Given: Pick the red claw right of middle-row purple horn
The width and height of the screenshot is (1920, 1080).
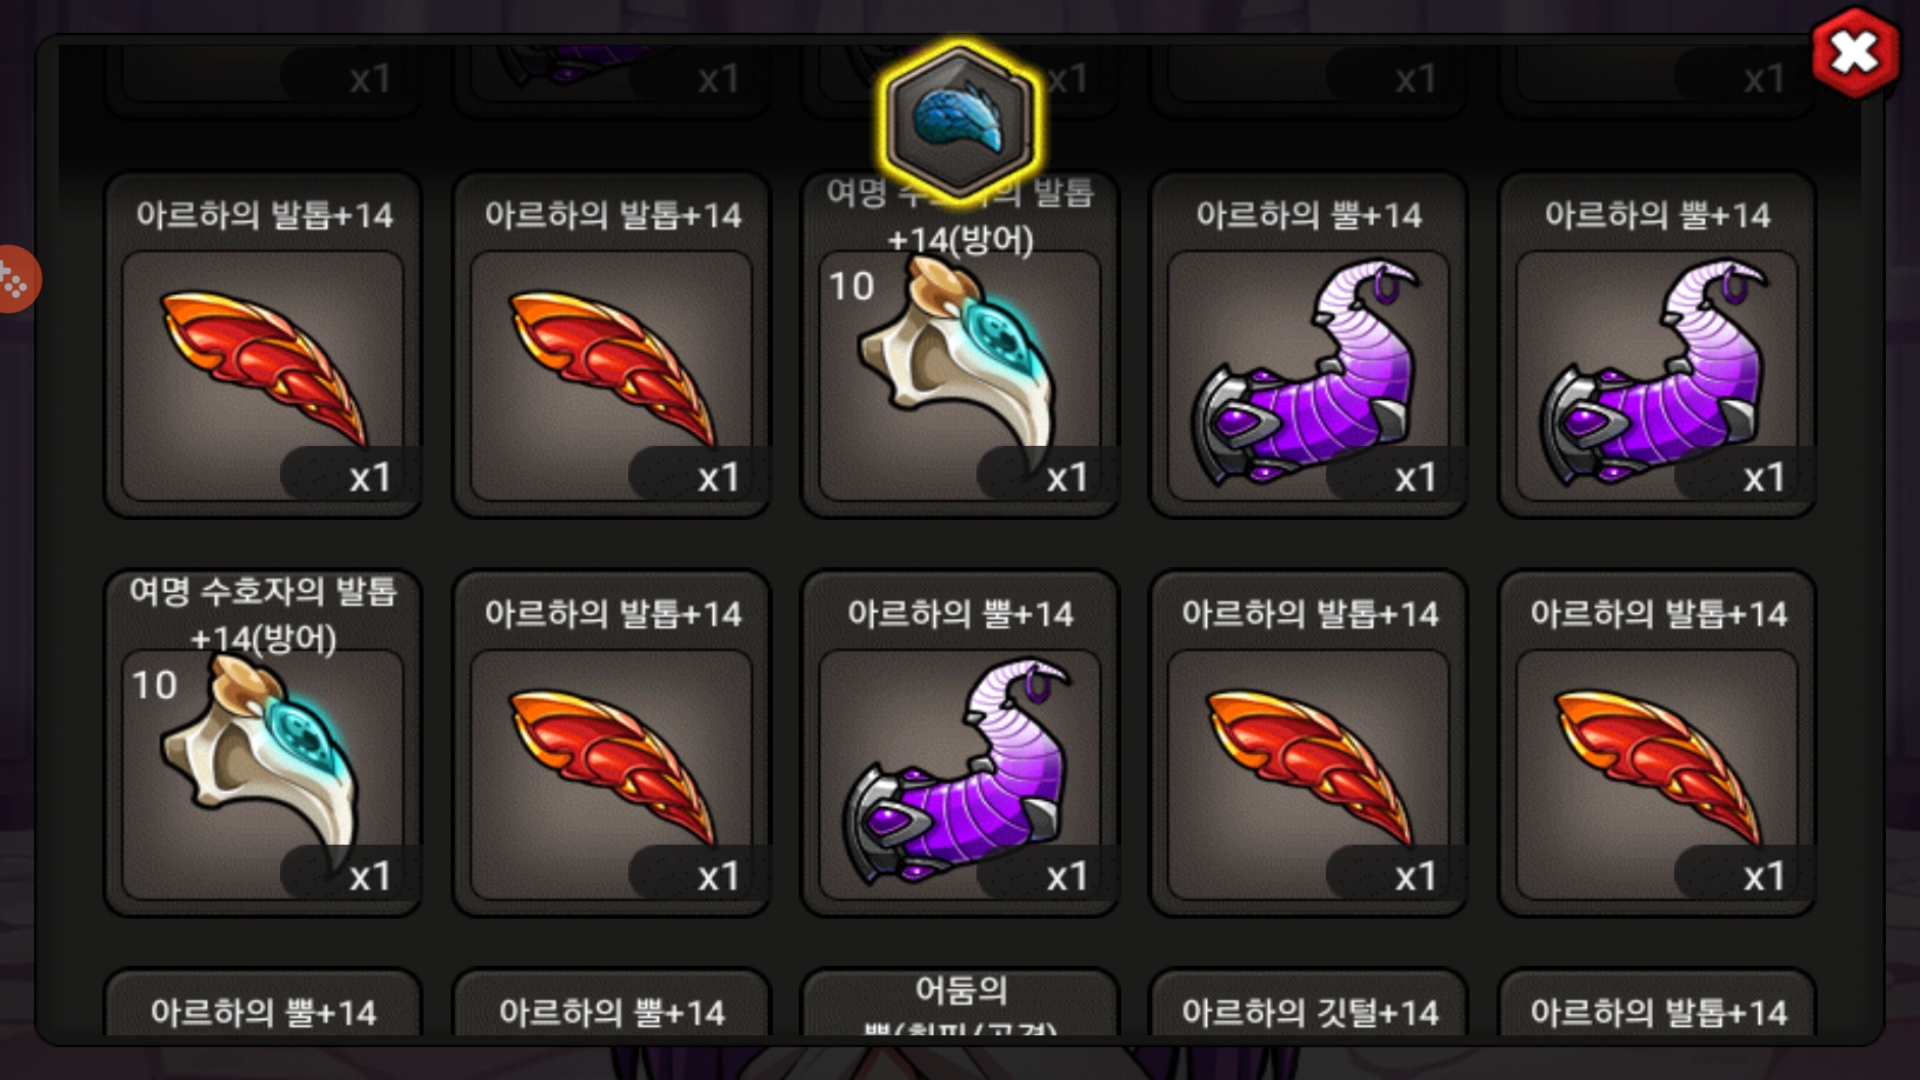Looking at the screenshot, I should click(1308, 743).
